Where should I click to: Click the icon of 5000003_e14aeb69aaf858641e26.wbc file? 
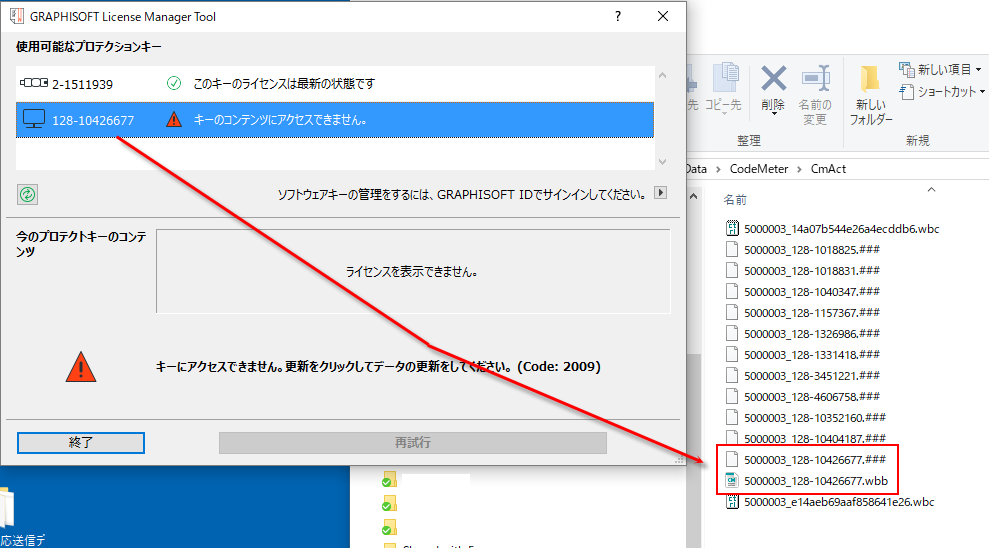(732, 502)
